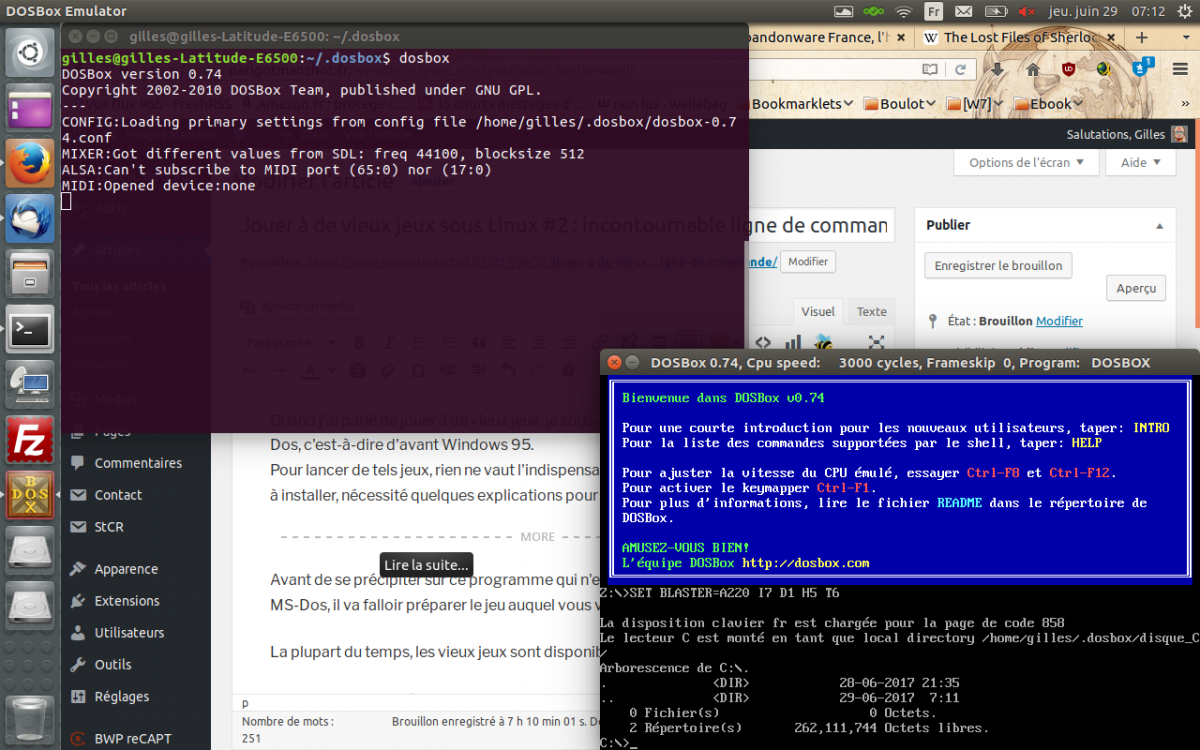Open Thunderbird mail from launcher
The height and width of the screenshot is (750, 1200).
30,218
